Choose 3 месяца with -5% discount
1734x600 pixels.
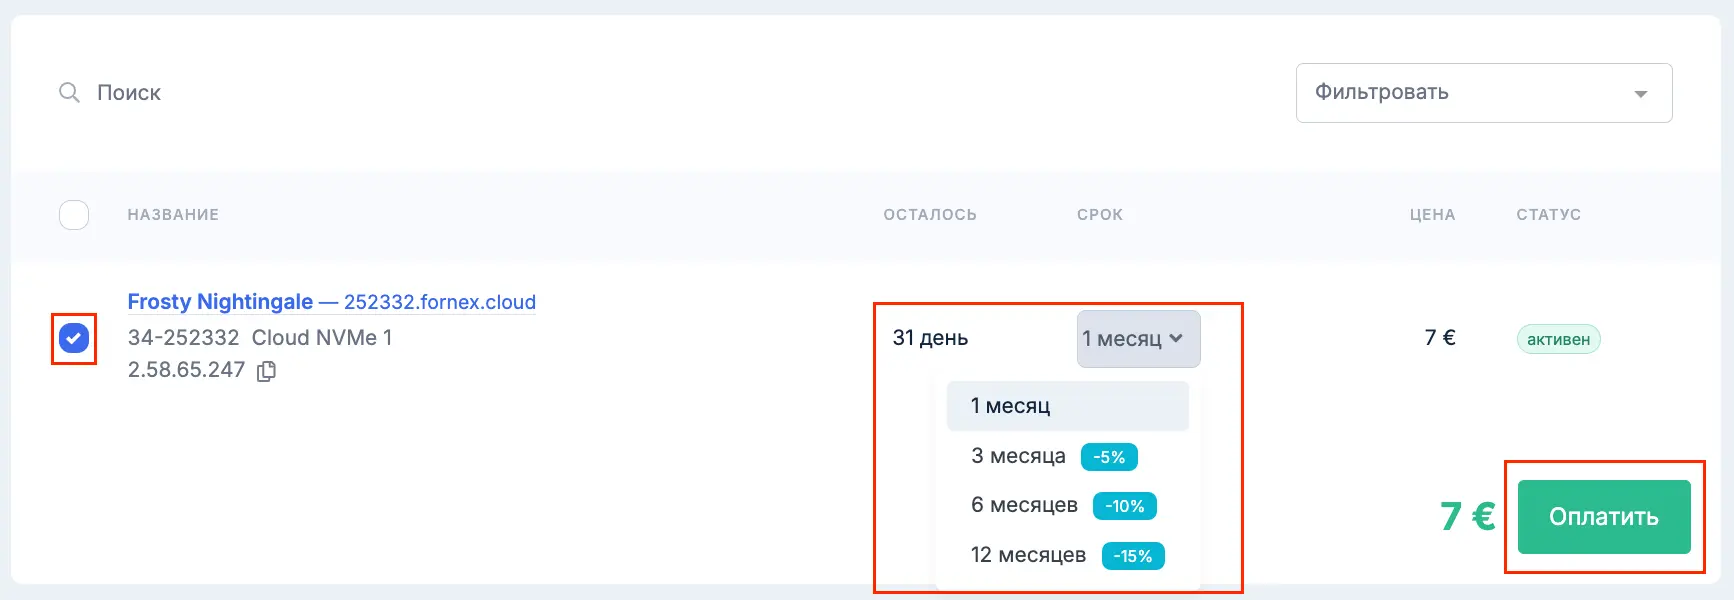pos(1067,456)
